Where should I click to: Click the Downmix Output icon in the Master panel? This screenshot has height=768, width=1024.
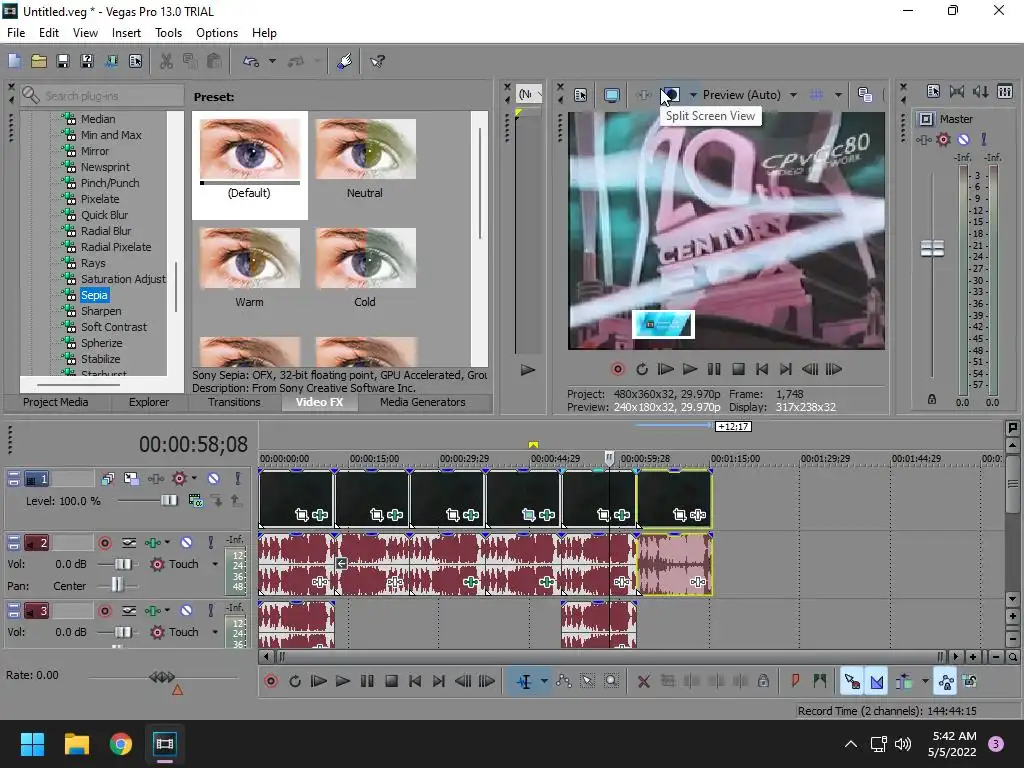(957, 91)
